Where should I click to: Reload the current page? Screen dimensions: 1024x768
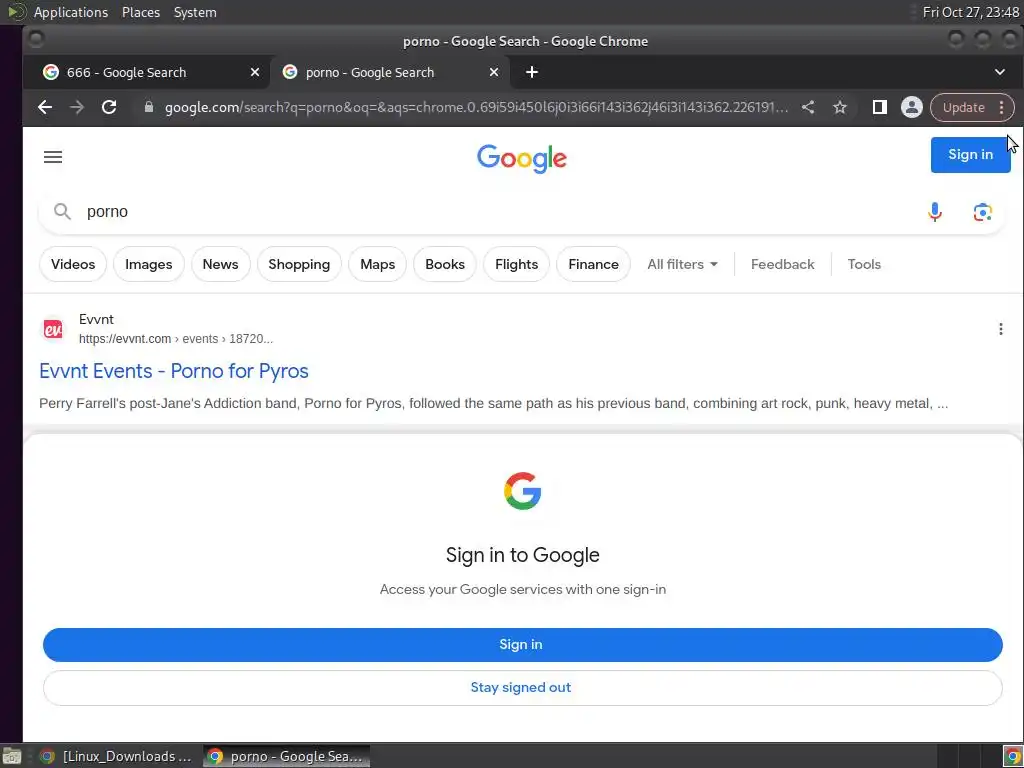tap(109, 107)
